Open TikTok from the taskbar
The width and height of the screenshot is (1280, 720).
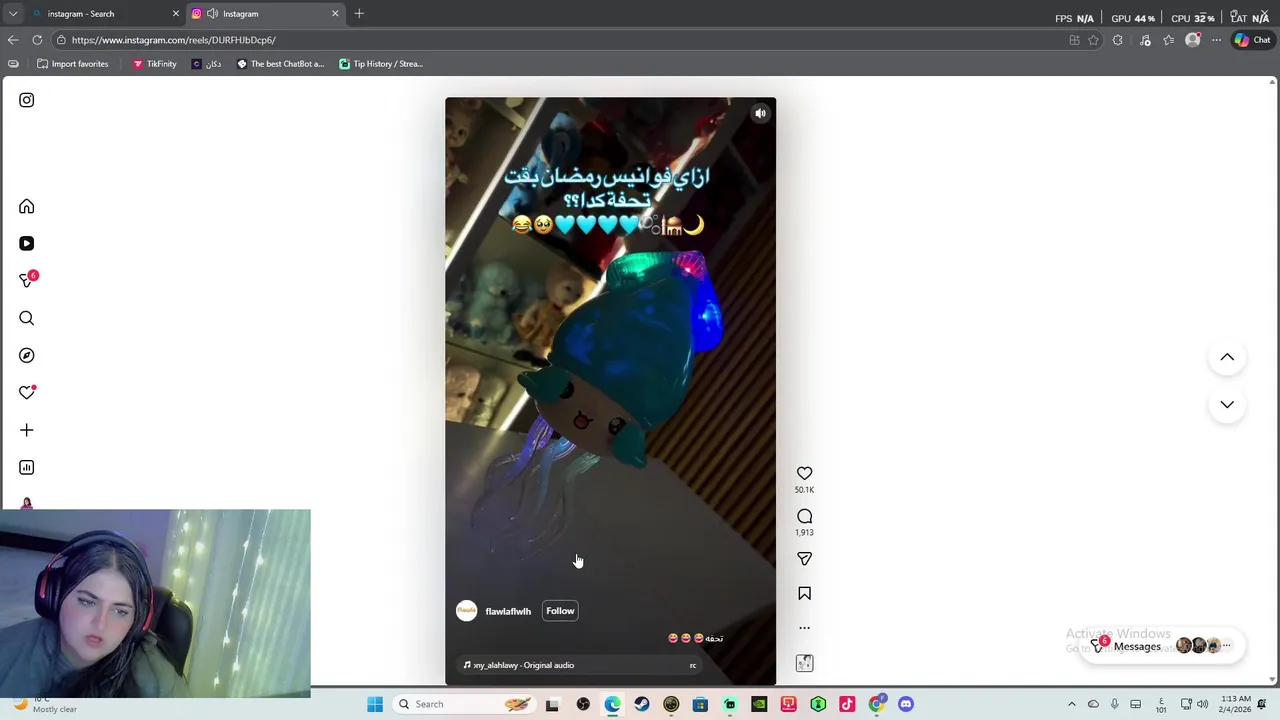[x=847, y=704]
